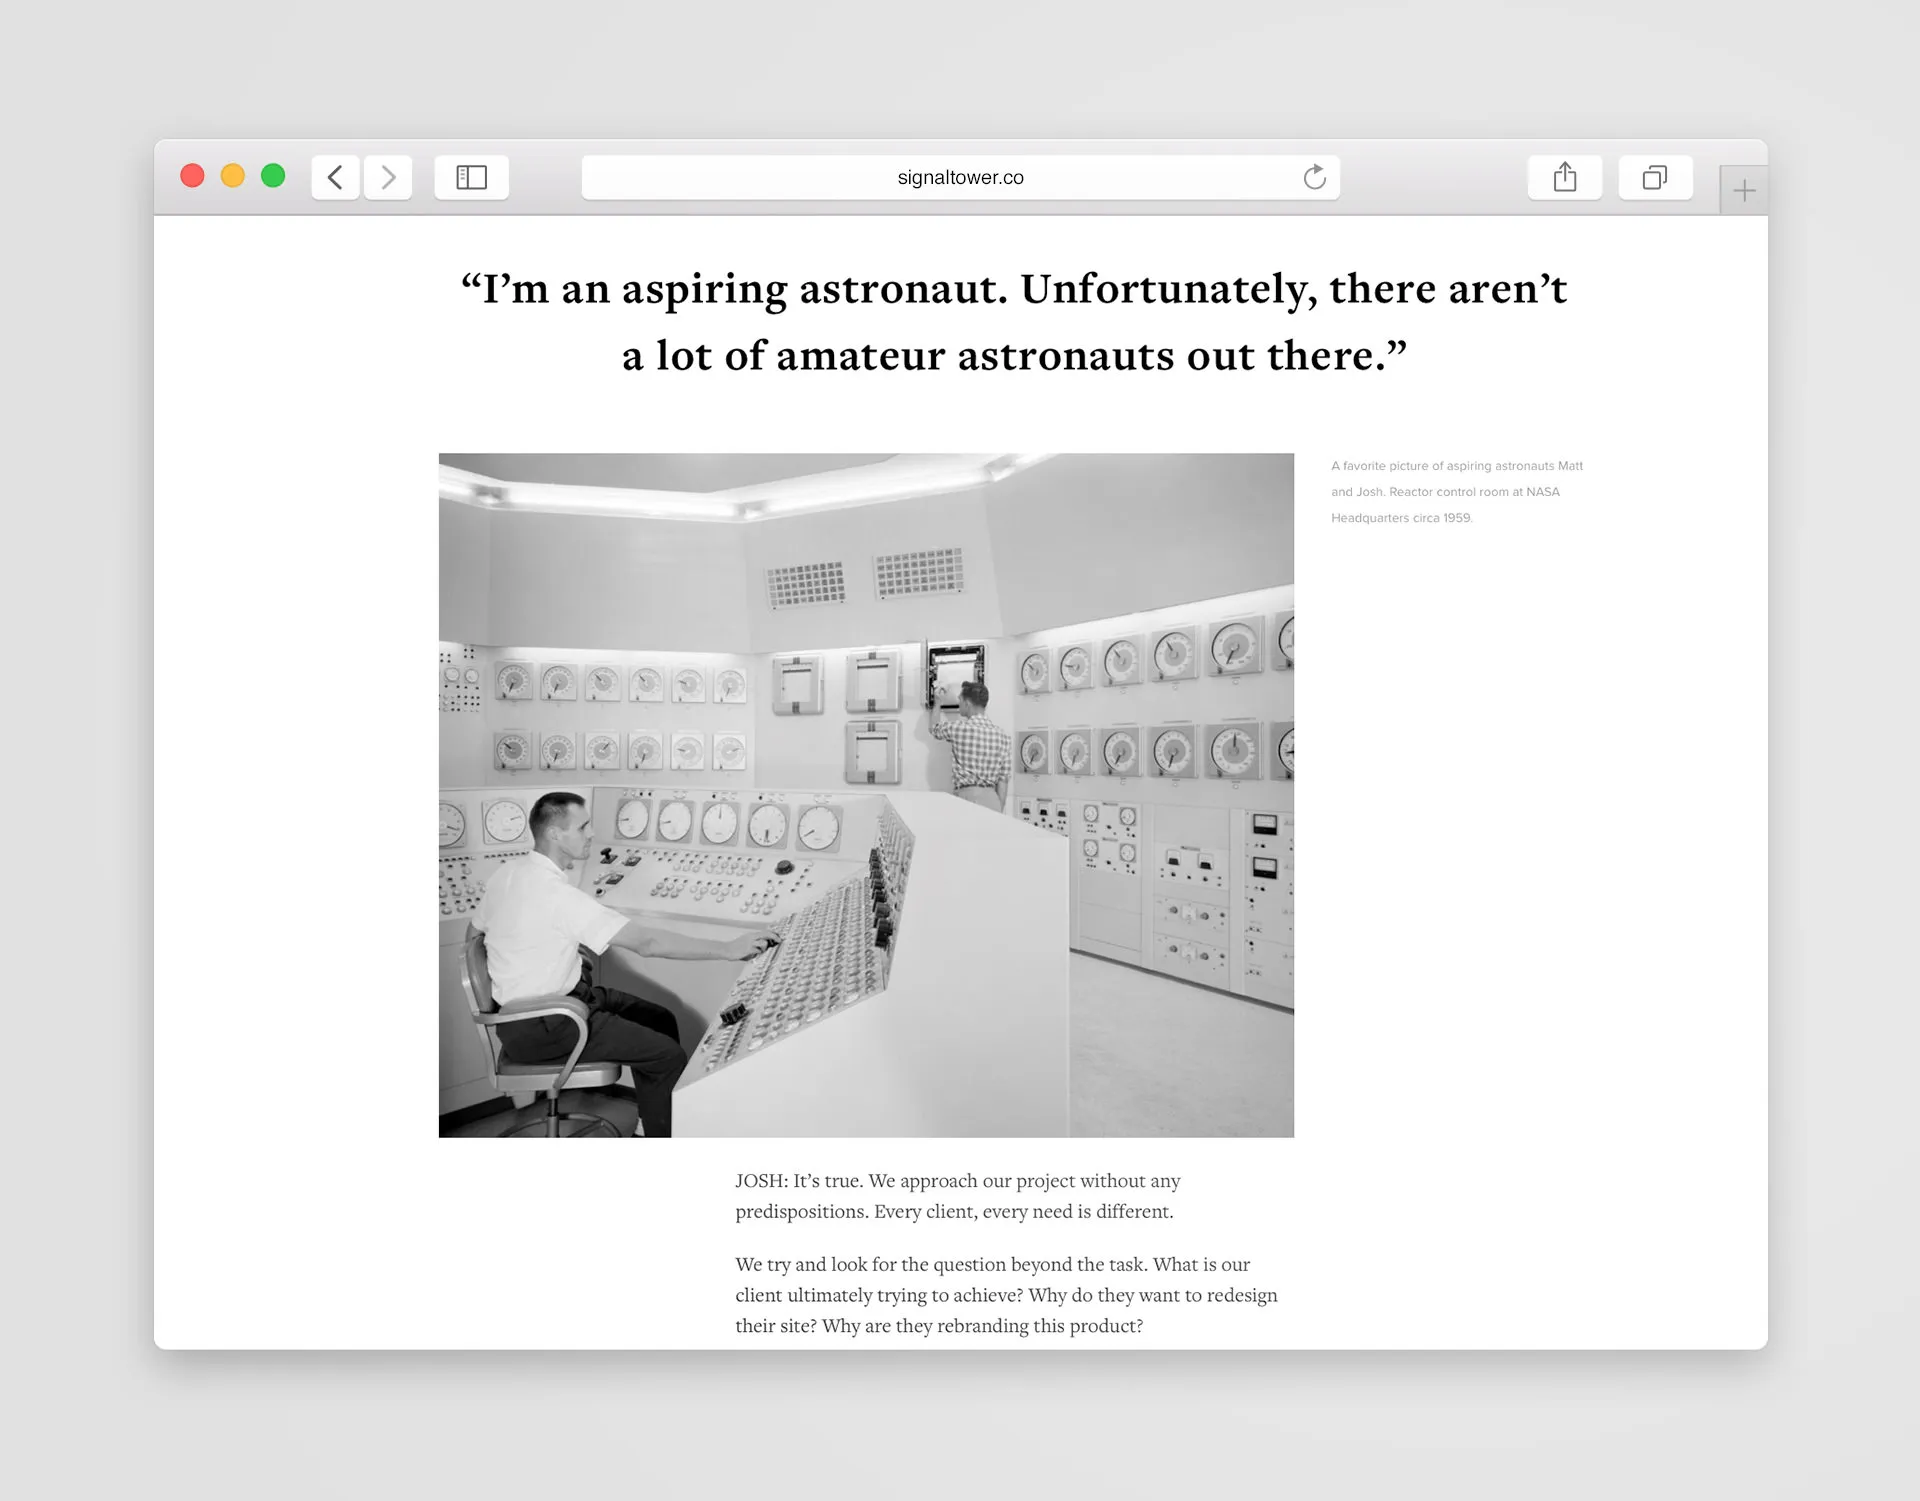Enter full screen with green button

click(x=273, y=176)
